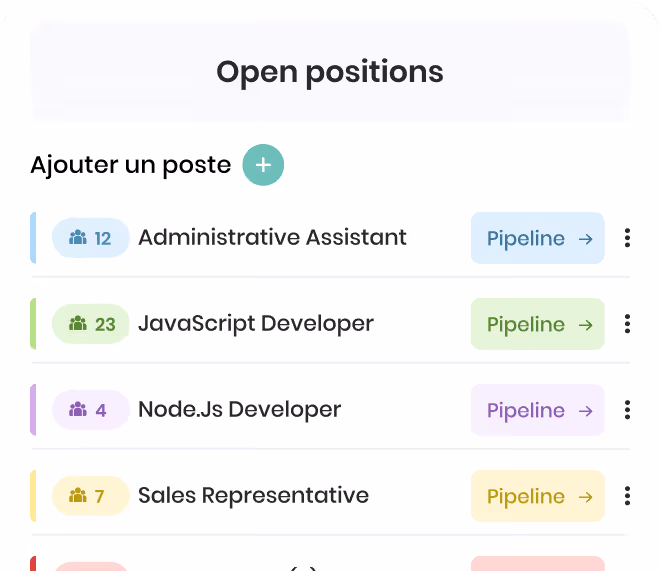The height and width of the screenshot is (571, 660).
Task: Click the purple candidates badge showing 4
Action: [90, 410]
